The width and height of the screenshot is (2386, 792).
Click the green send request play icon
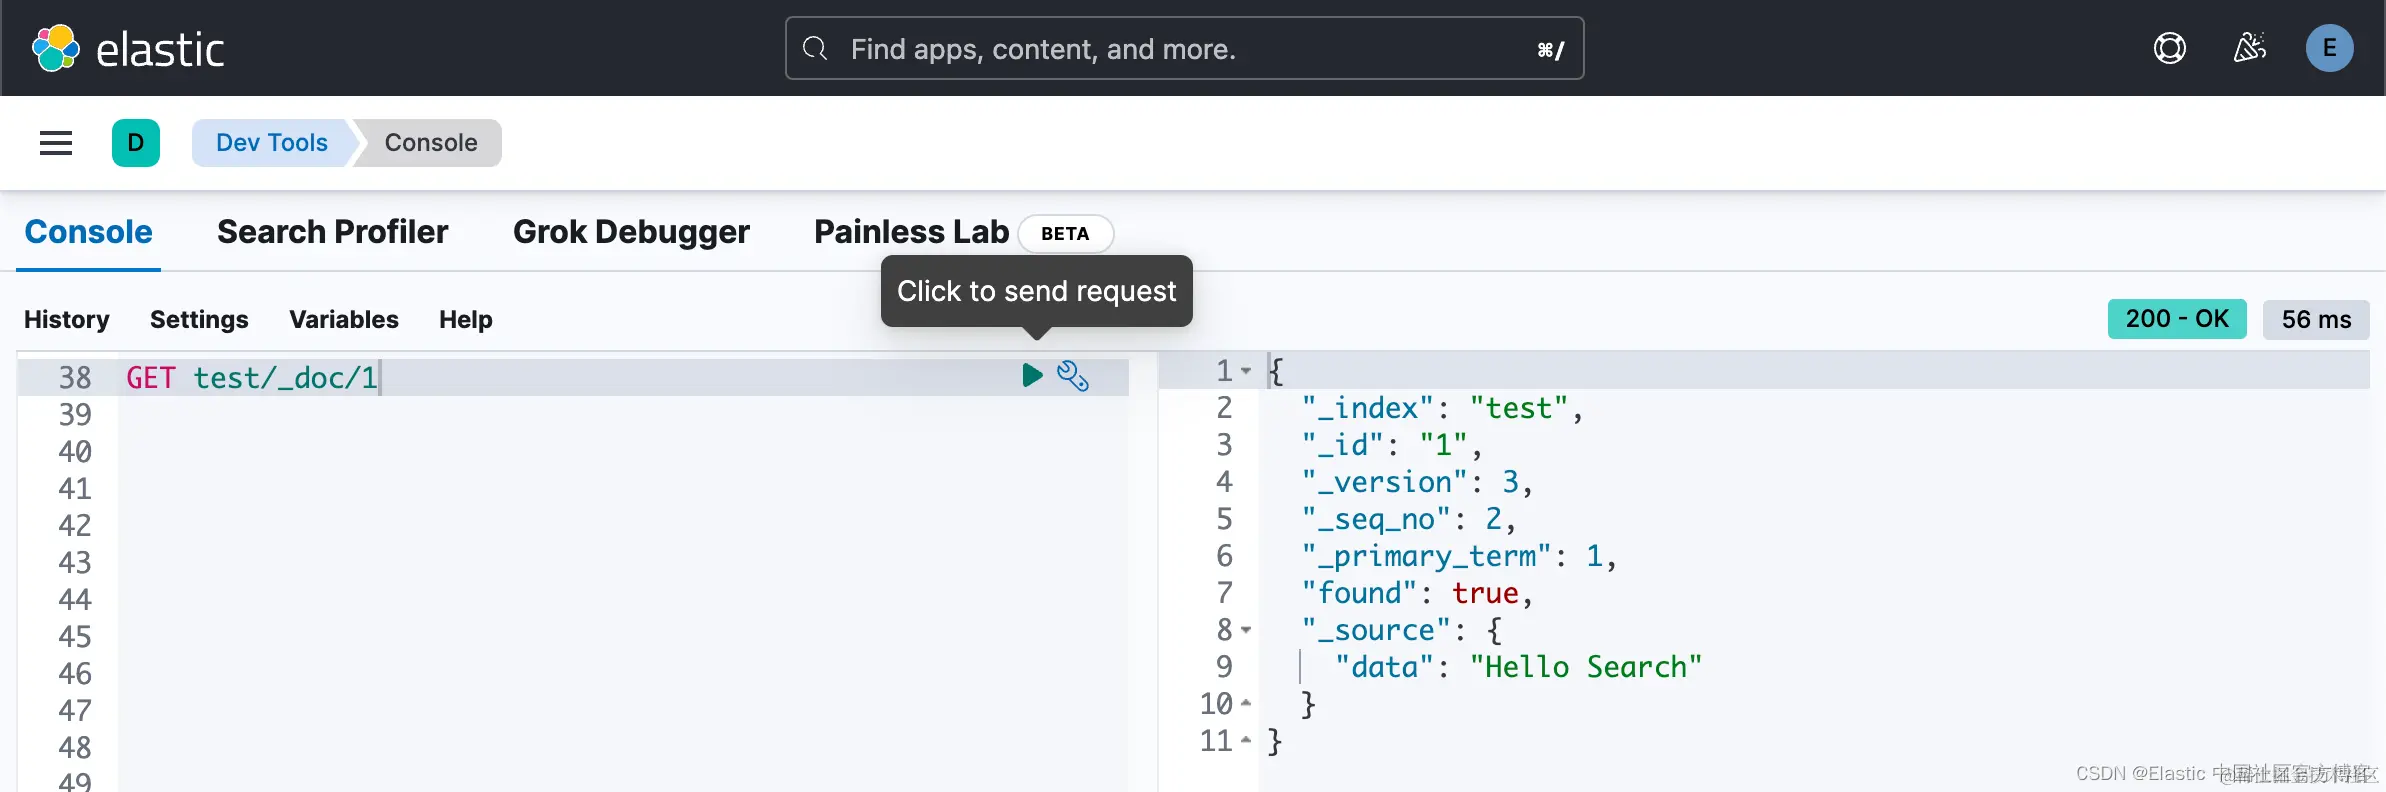coord(1032,375)
